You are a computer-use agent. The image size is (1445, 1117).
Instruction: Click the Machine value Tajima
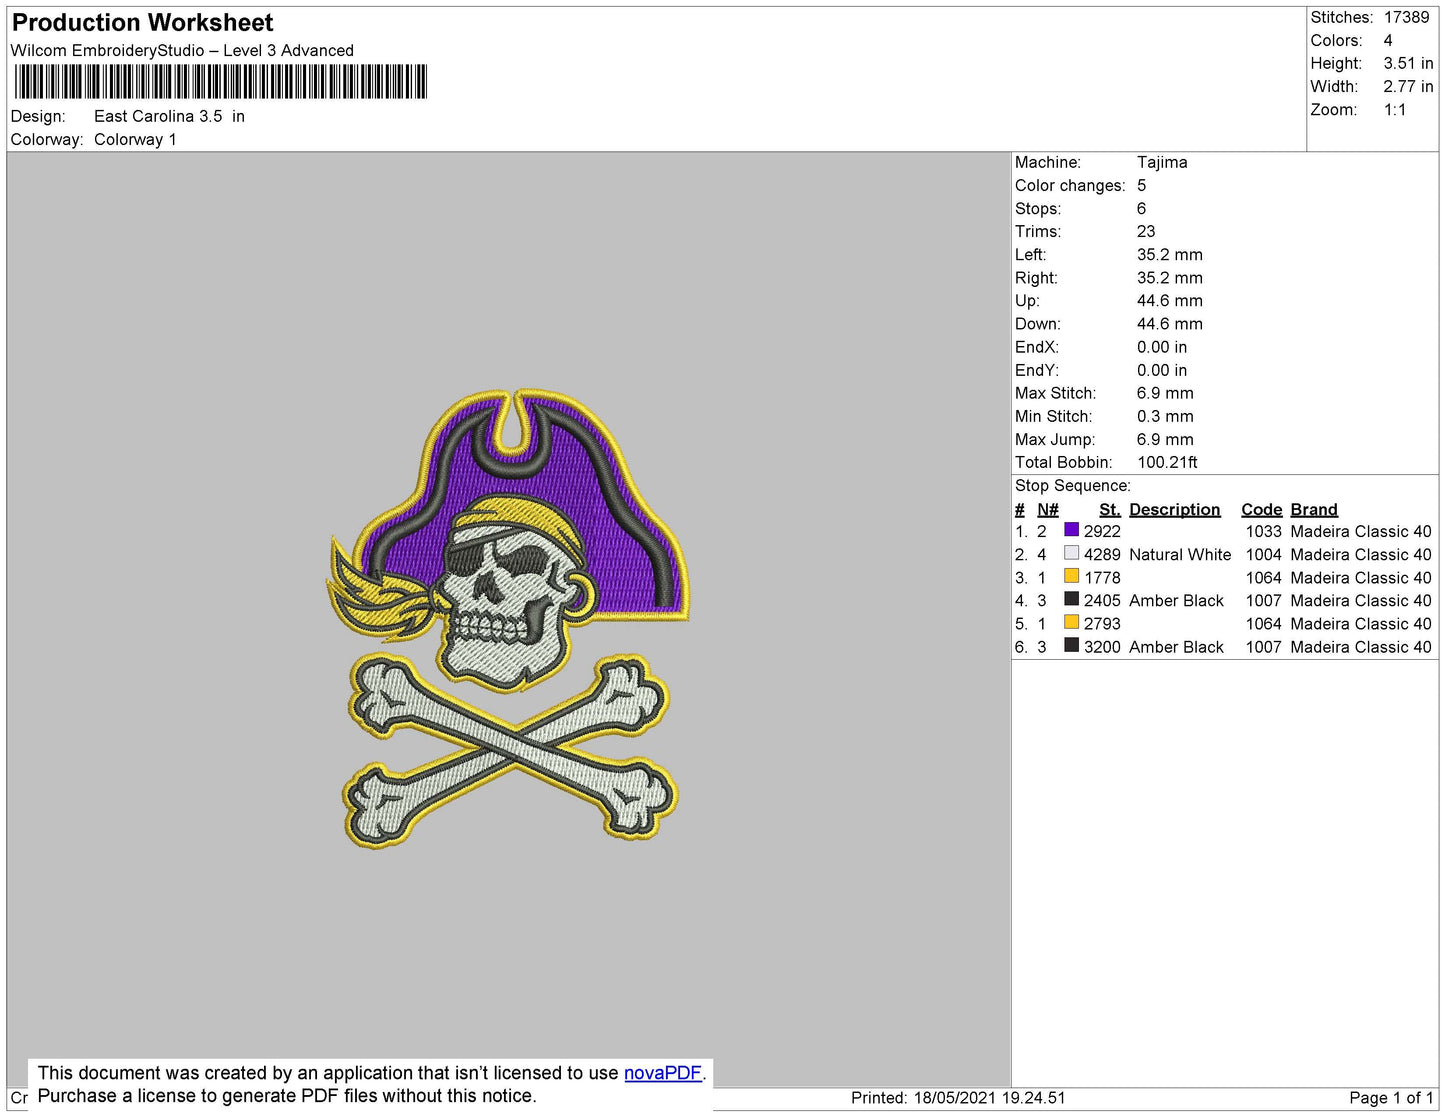coord(1162,162)
